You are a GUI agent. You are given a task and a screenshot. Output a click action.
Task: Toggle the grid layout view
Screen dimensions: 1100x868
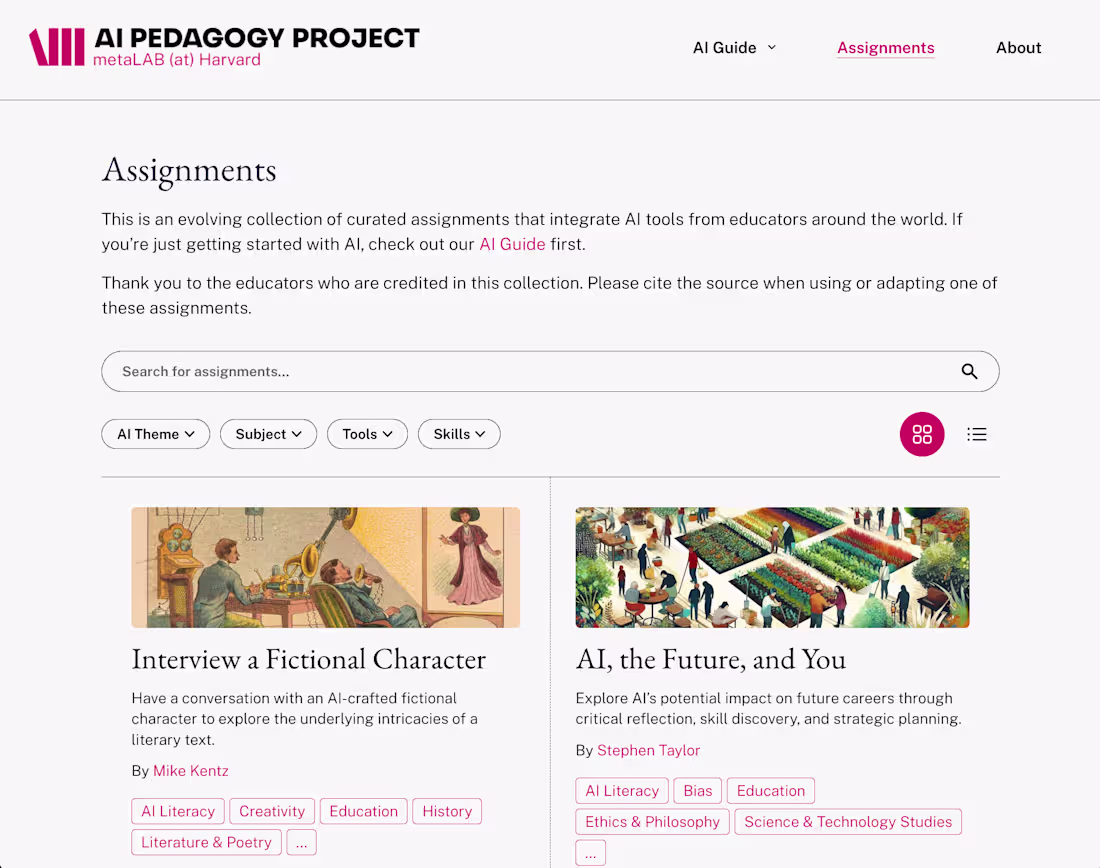922,434
